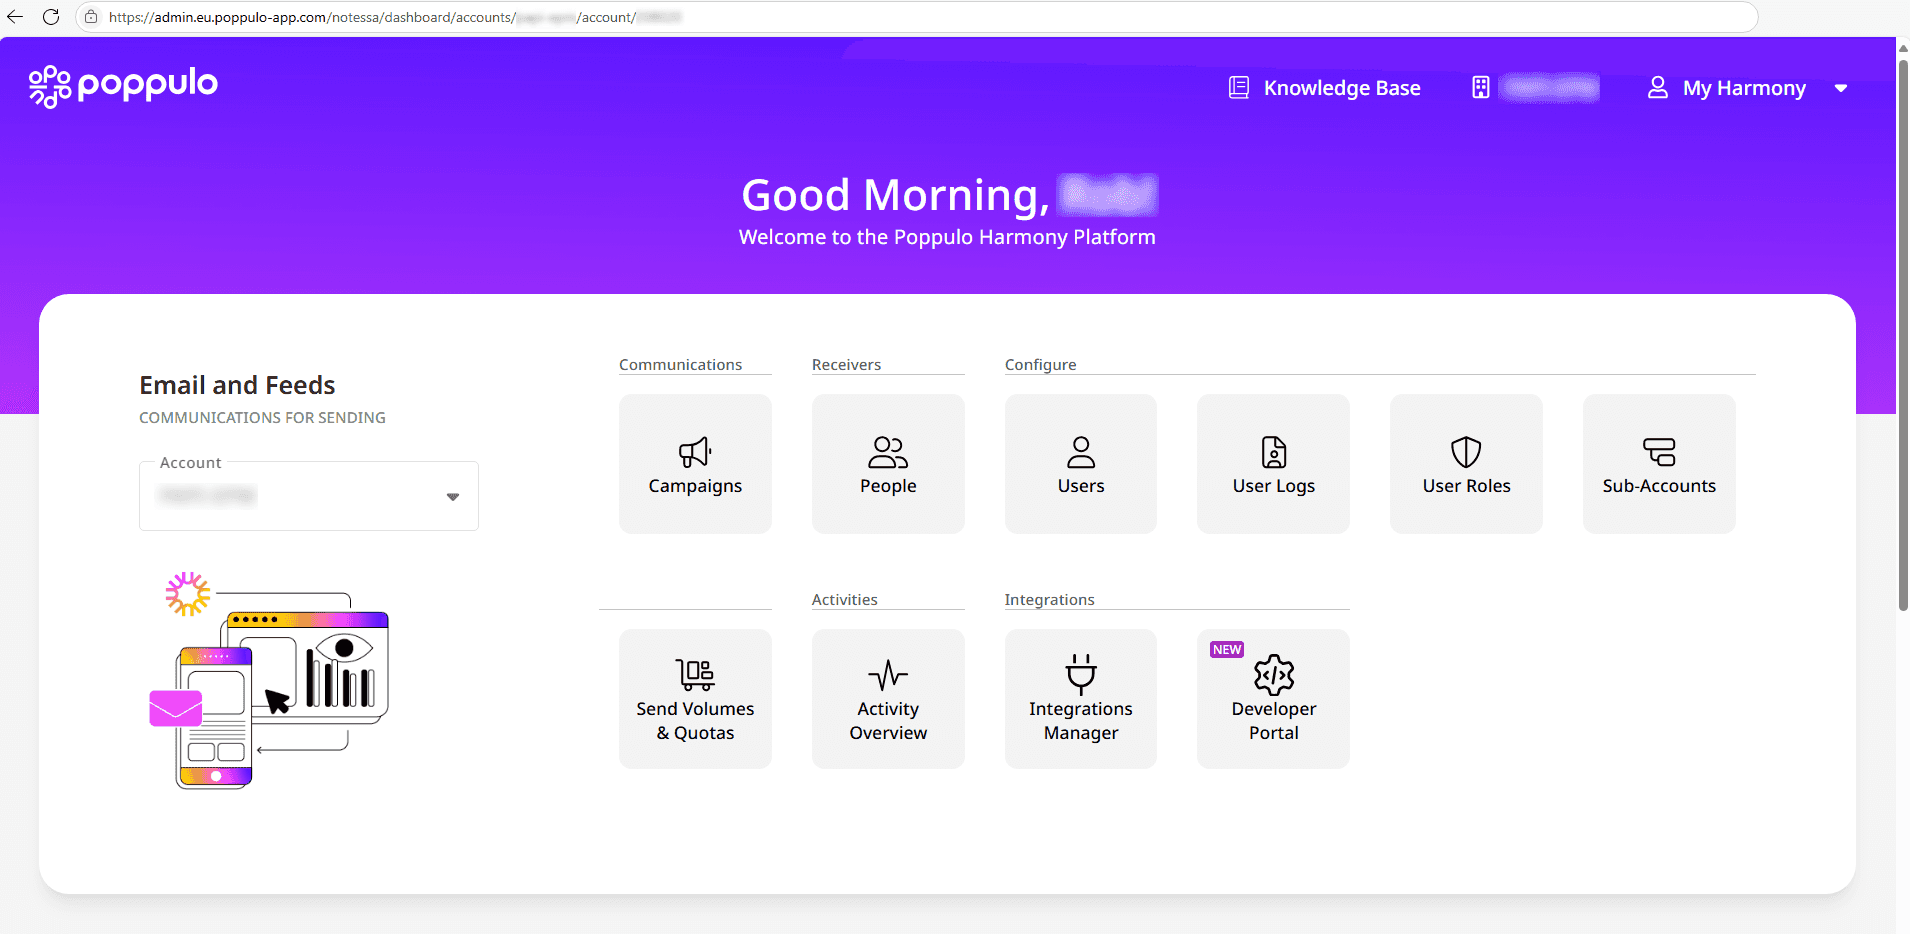Open the Account selector dropdown
The height and width of the screenshot is (934, 1910).
pyautogui.click(x=309, y=496)
